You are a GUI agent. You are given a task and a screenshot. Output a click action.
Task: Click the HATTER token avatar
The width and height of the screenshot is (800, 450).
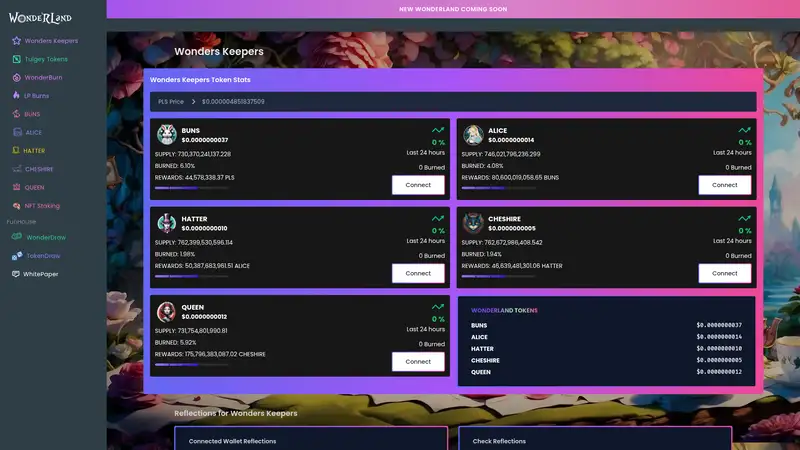[x=166, y=223]
